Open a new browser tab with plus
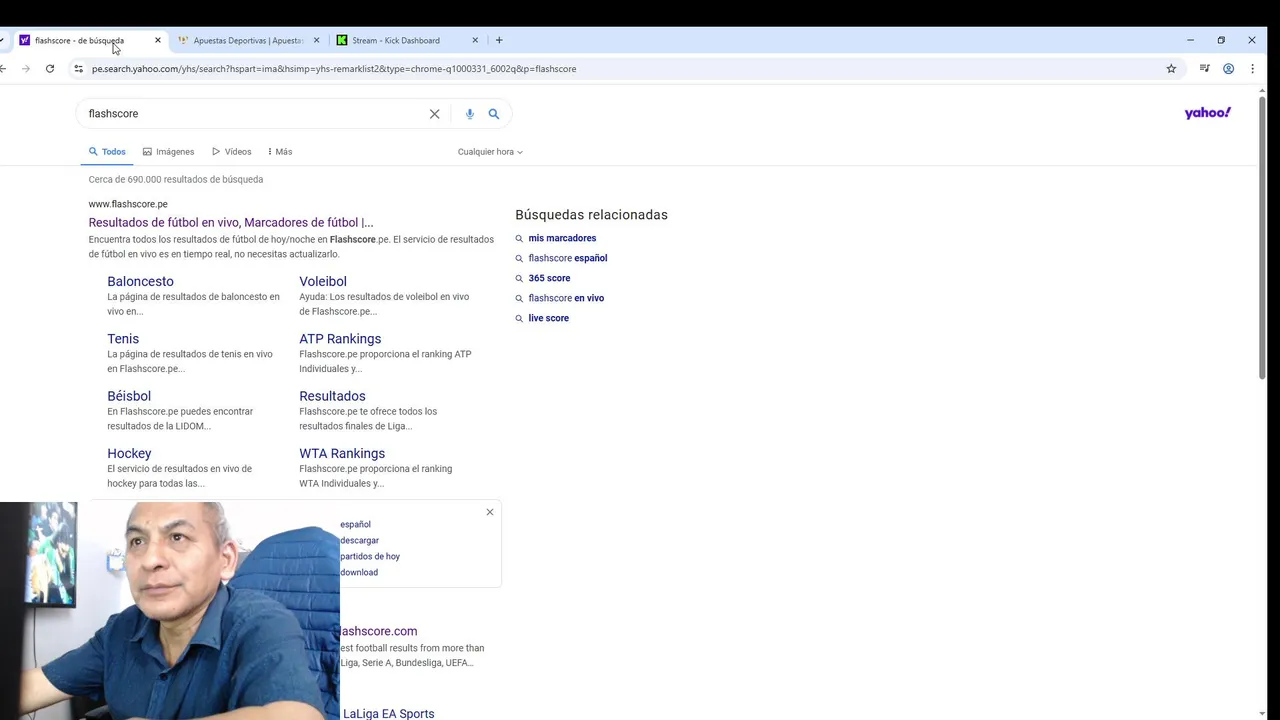The width and height of the screenshot is (1280, 720). click(499, 41)
